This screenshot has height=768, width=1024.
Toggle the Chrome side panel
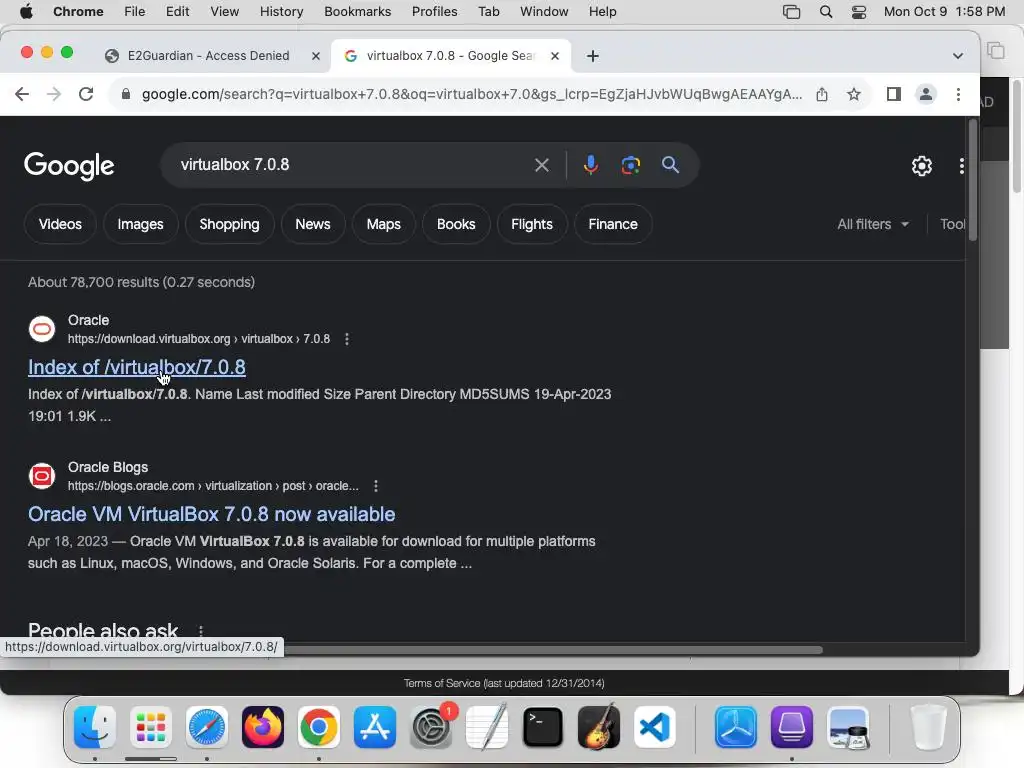tap(893, 94)
